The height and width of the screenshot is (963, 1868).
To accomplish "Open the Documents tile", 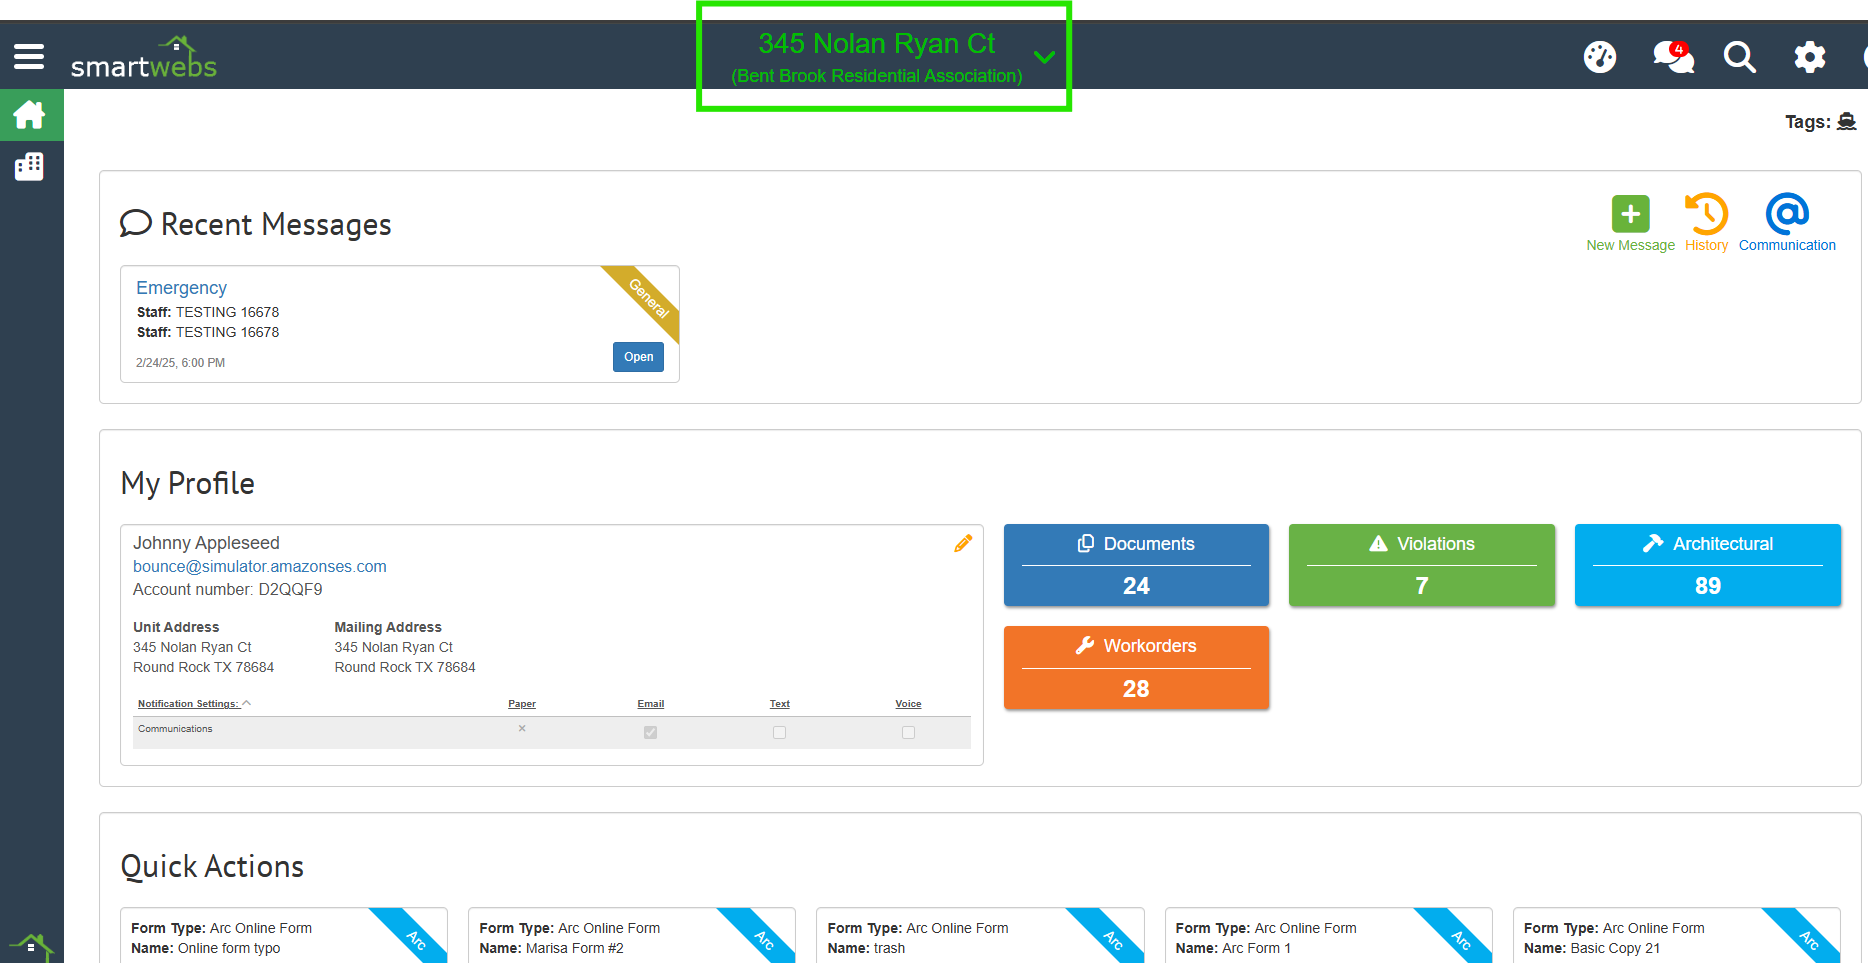I will [1136, 565].
